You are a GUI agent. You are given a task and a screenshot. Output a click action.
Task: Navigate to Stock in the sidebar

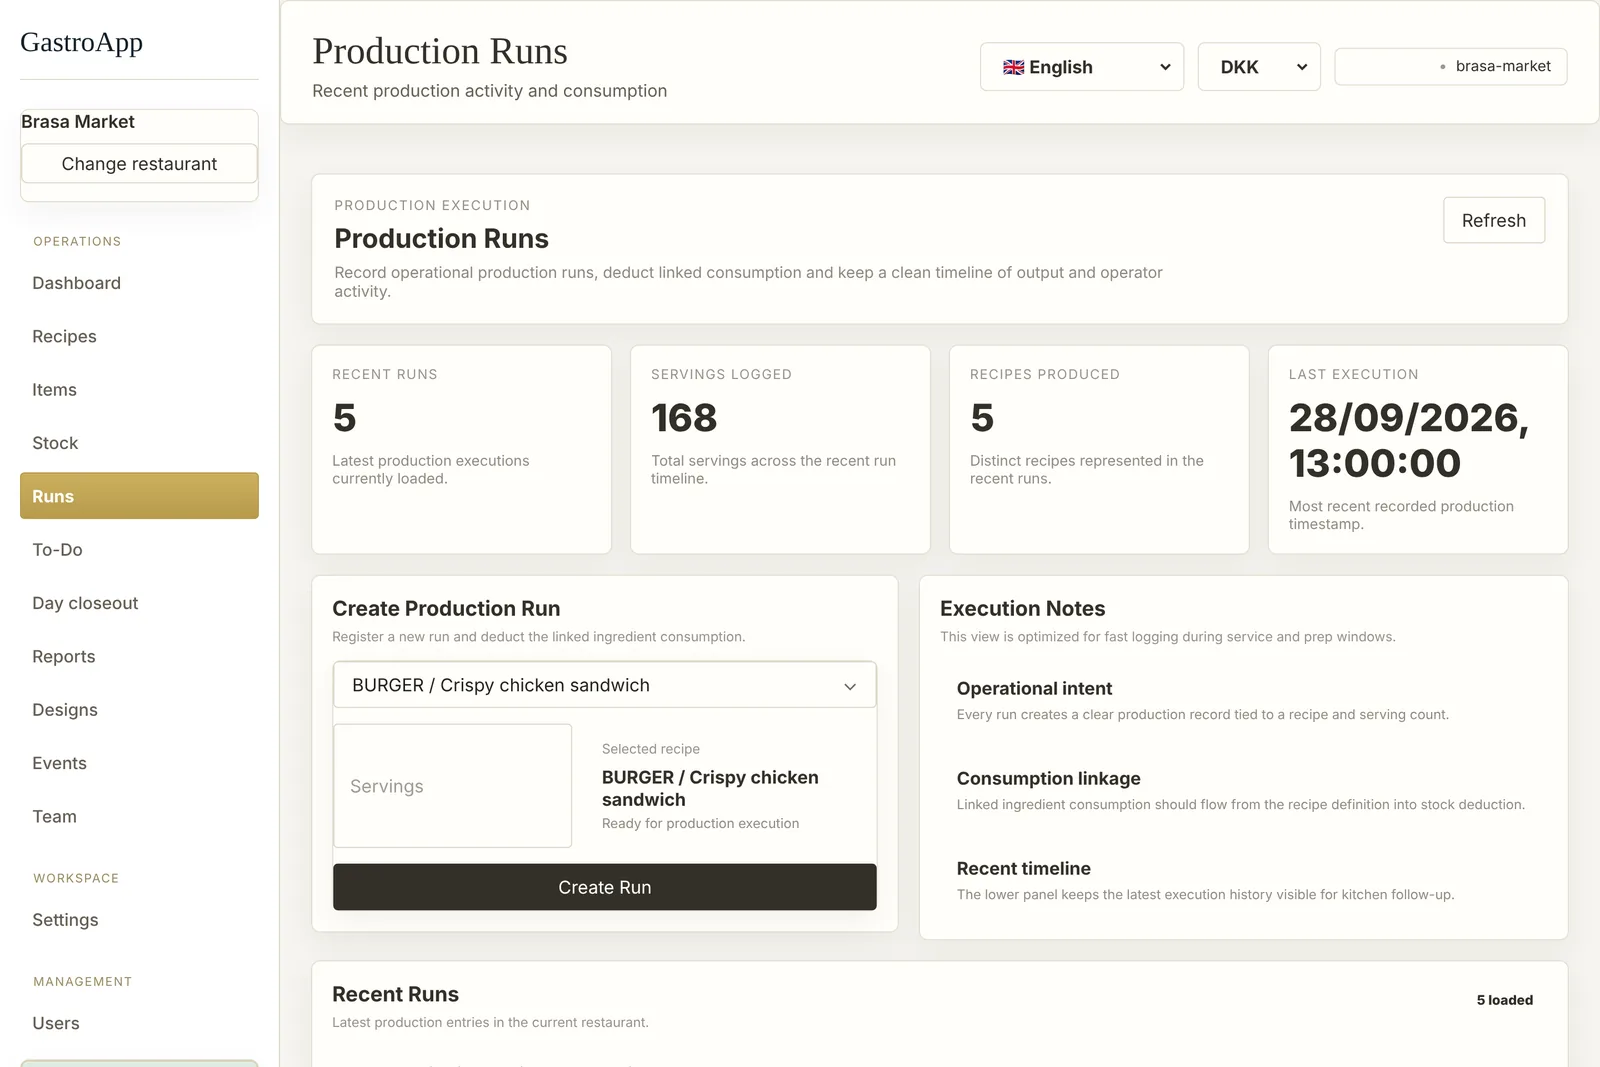pos(139,443)
